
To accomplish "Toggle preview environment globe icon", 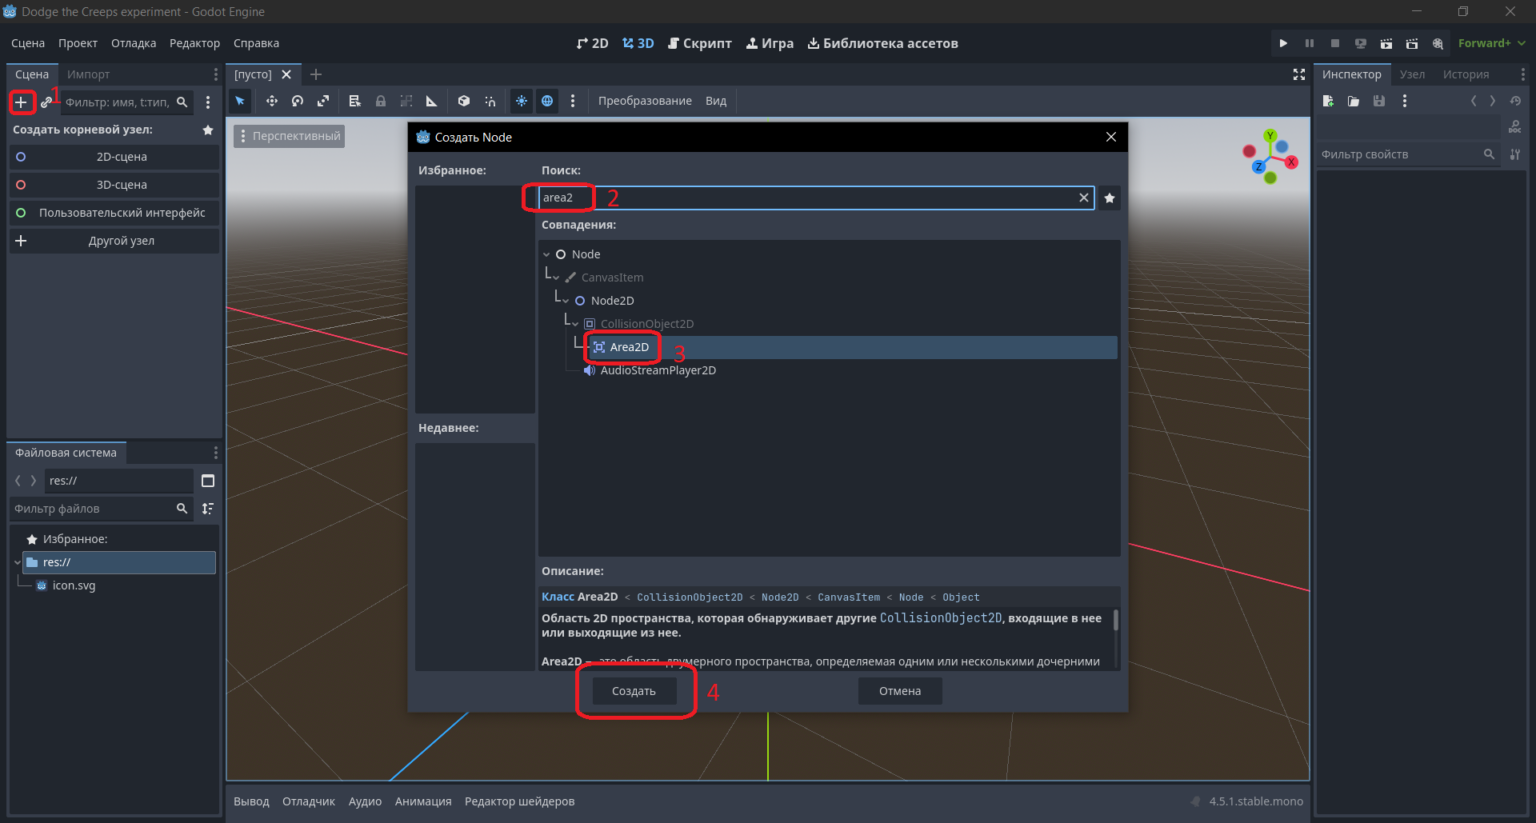I will pyautogui.click(x=547, y=101).
